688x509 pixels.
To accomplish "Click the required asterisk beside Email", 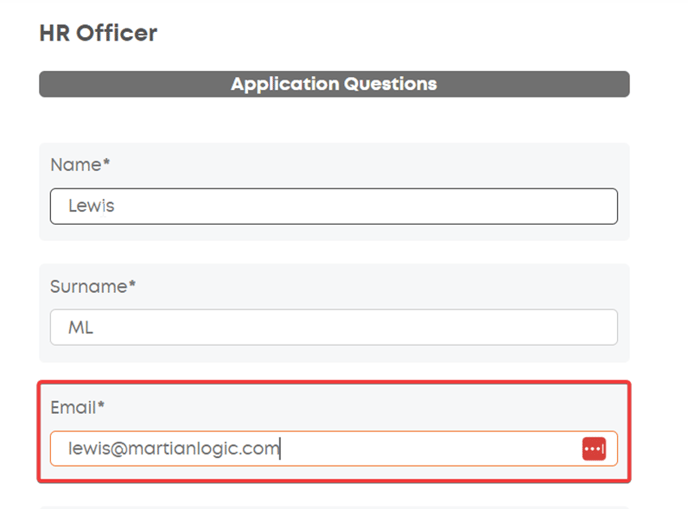I will (101, 405).
